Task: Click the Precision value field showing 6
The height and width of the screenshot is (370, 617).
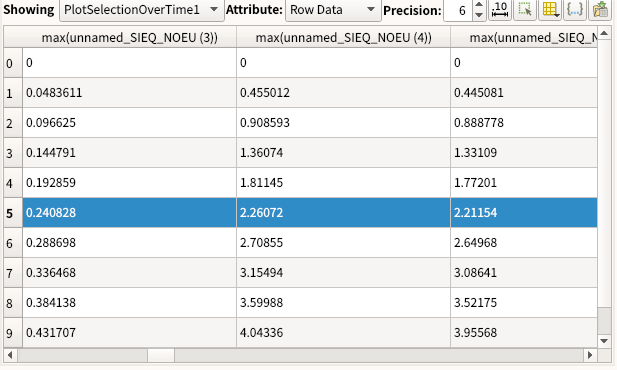Action: [459, 10]
